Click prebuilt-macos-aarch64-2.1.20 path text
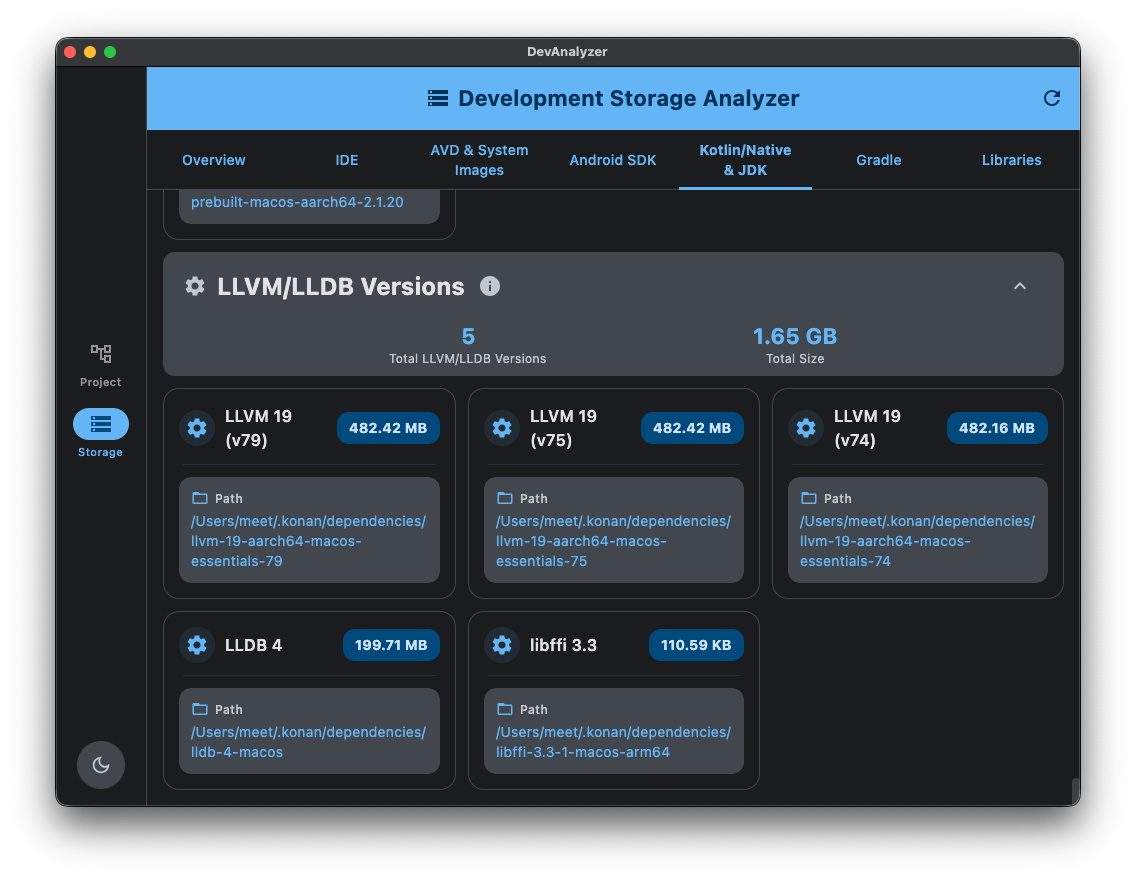The width and height of the screenshot is (1136, 880). (297, 202)
